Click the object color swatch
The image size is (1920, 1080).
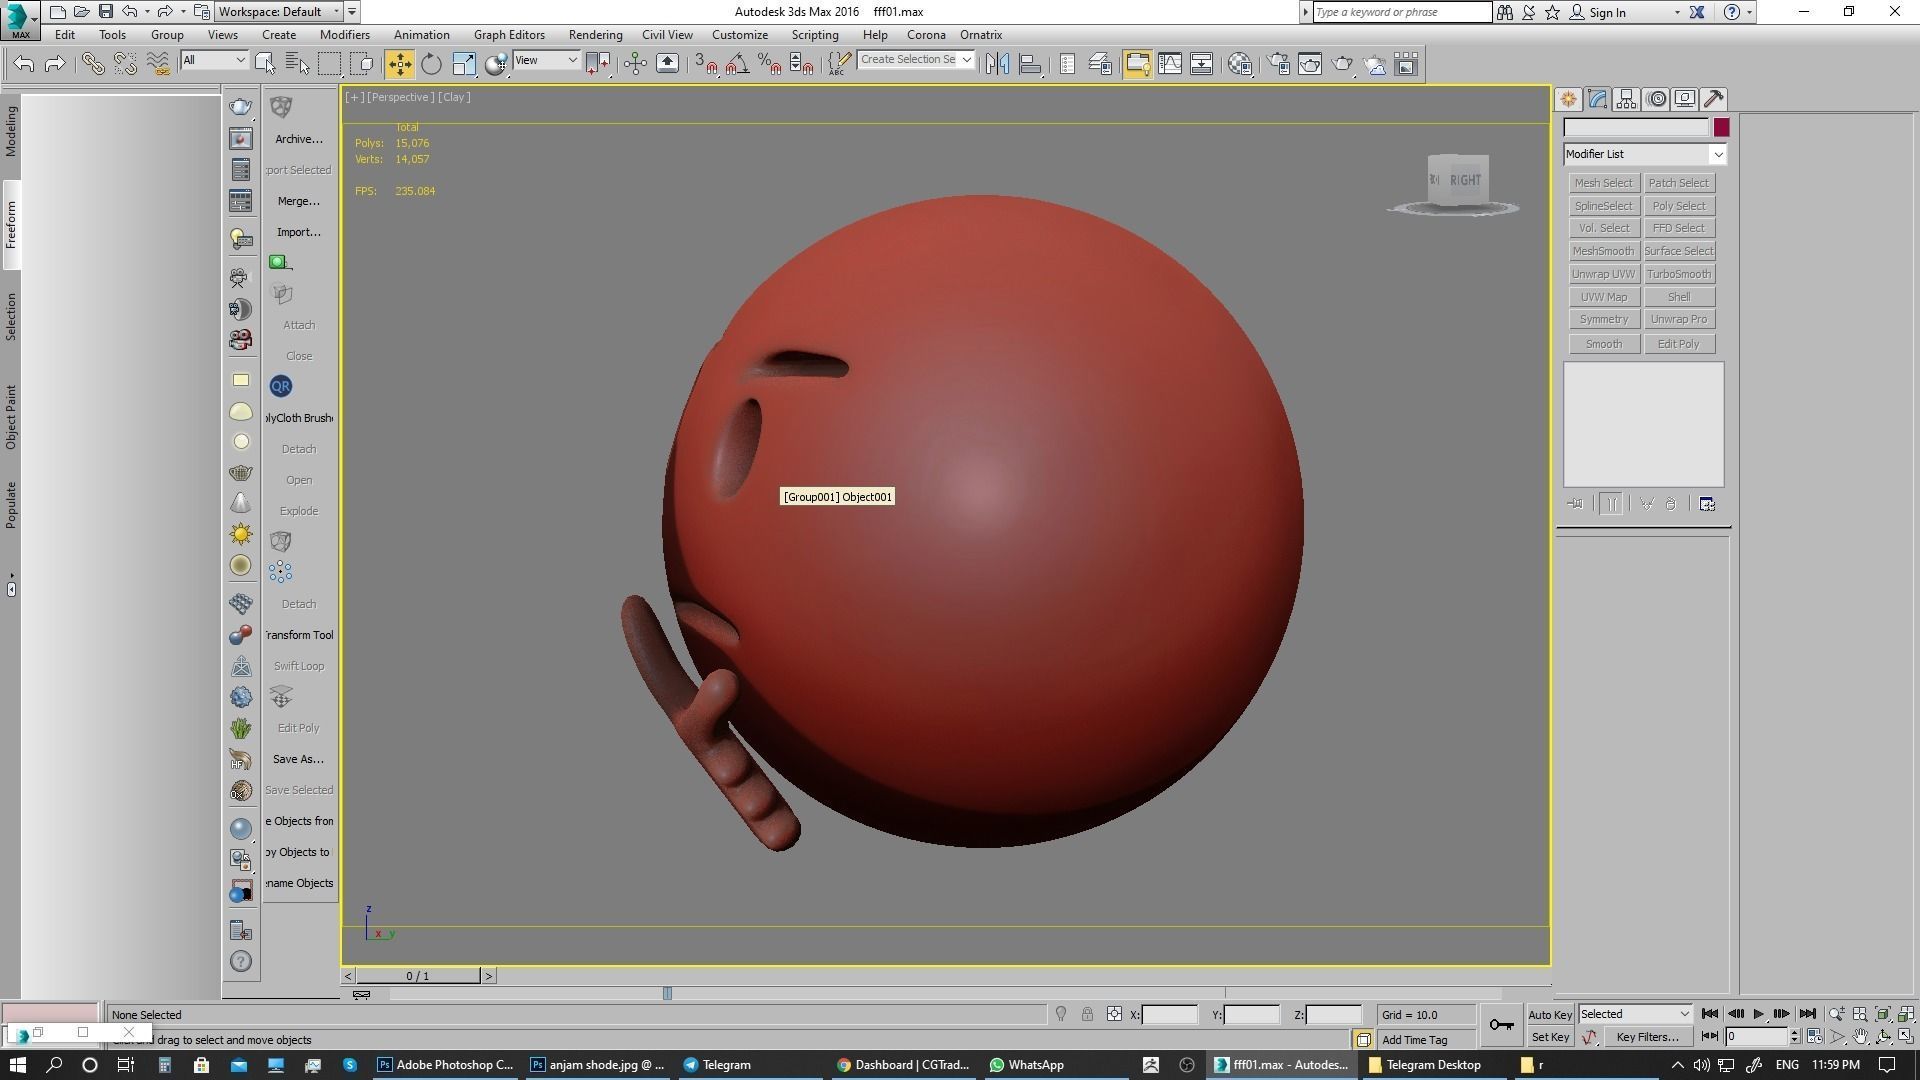(1721, 128)
